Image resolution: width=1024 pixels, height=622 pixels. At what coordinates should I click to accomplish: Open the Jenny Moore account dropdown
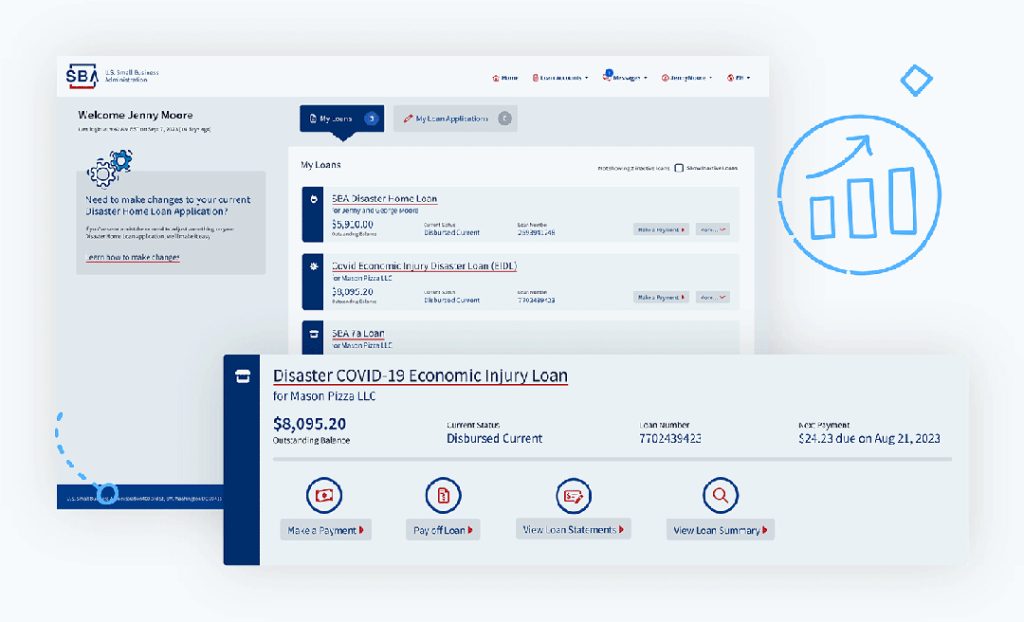pyautogui.click(x=686, y=78)
